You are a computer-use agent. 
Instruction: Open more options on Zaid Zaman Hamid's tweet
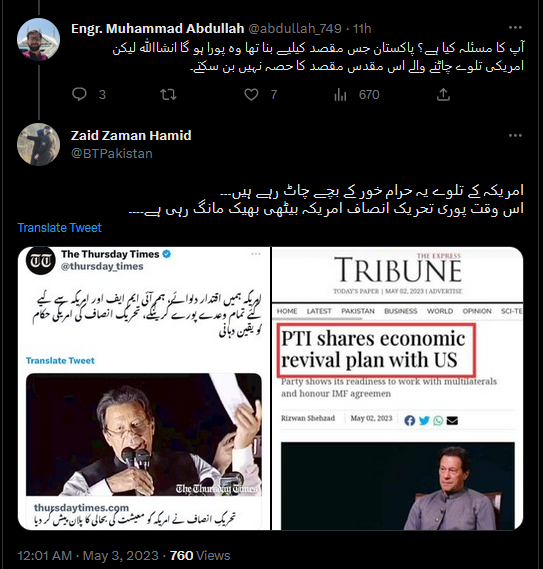click(x=515, y=136)
